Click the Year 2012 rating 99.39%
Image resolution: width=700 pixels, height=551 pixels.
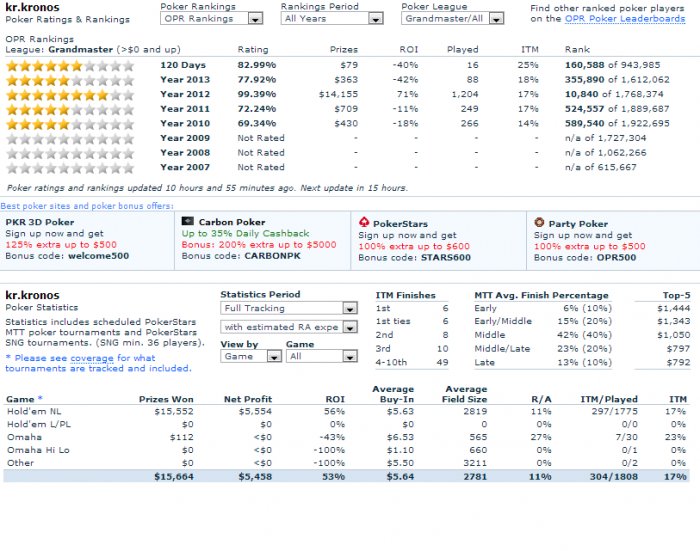[x=257, y=94]
